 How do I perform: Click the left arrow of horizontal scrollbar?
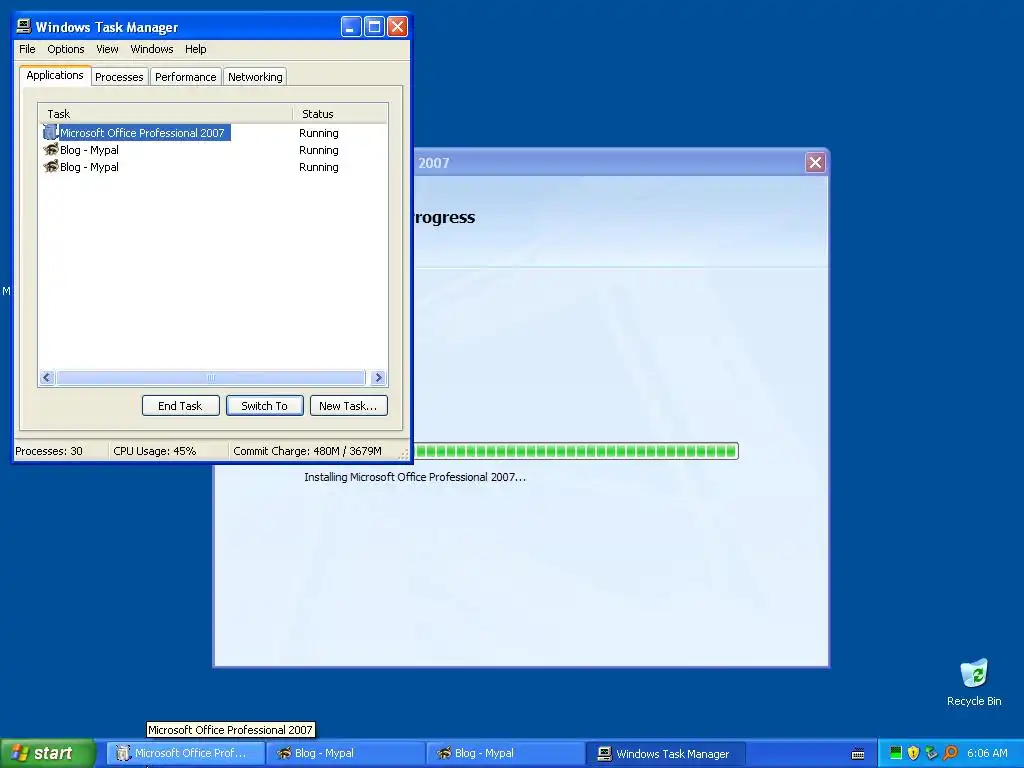tap(47, 377)
